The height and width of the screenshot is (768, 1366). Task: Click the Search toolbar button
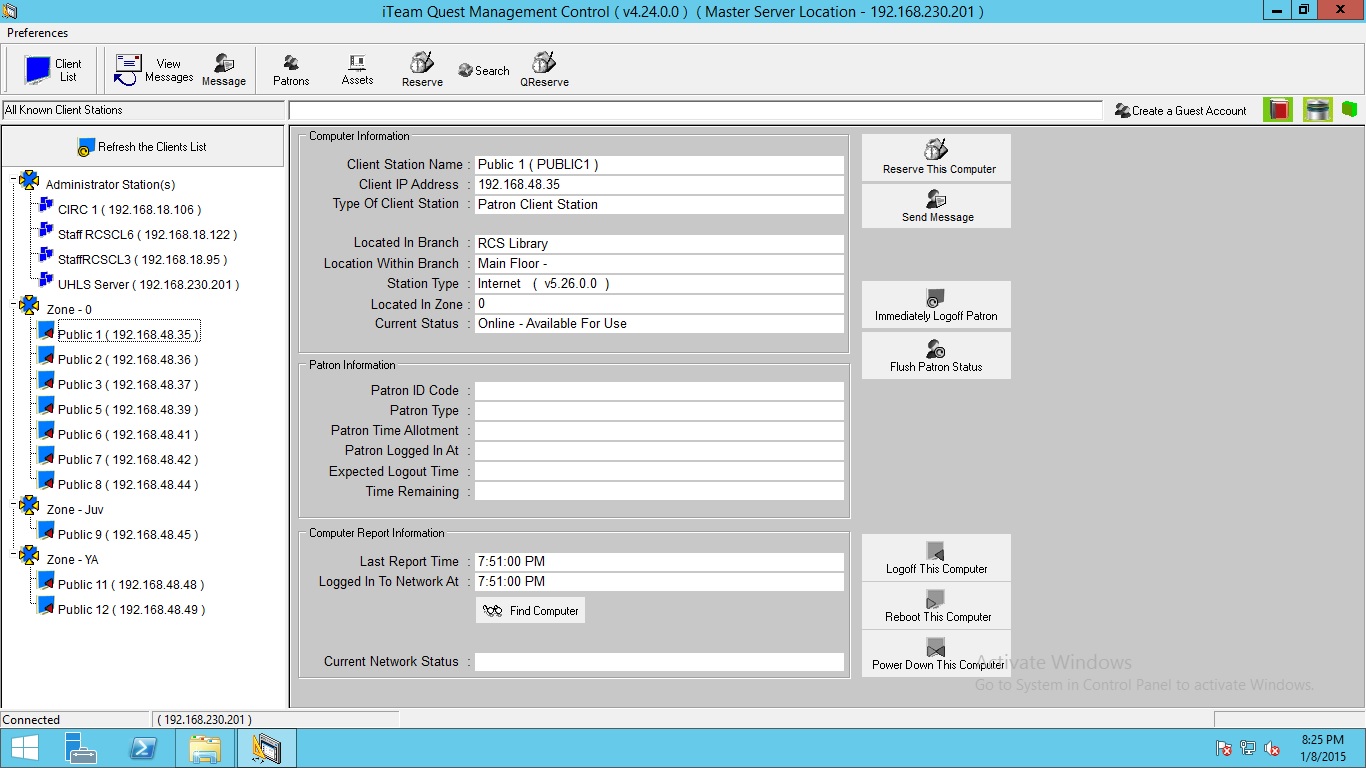[484, 71]
